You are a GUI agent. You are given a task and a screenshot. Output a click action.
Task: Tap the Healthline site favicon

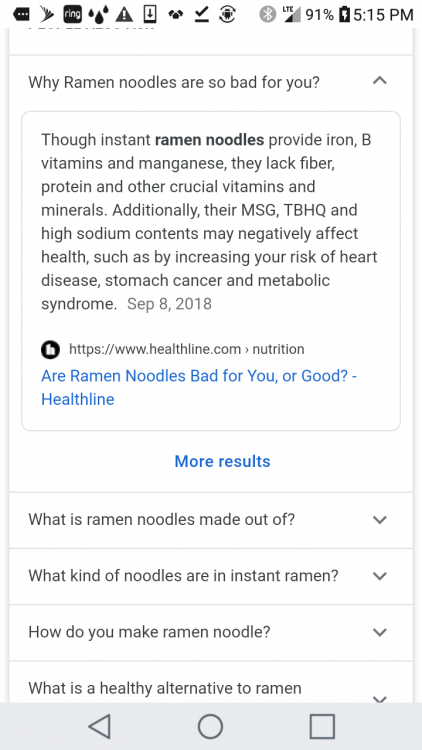pos(50,350)
